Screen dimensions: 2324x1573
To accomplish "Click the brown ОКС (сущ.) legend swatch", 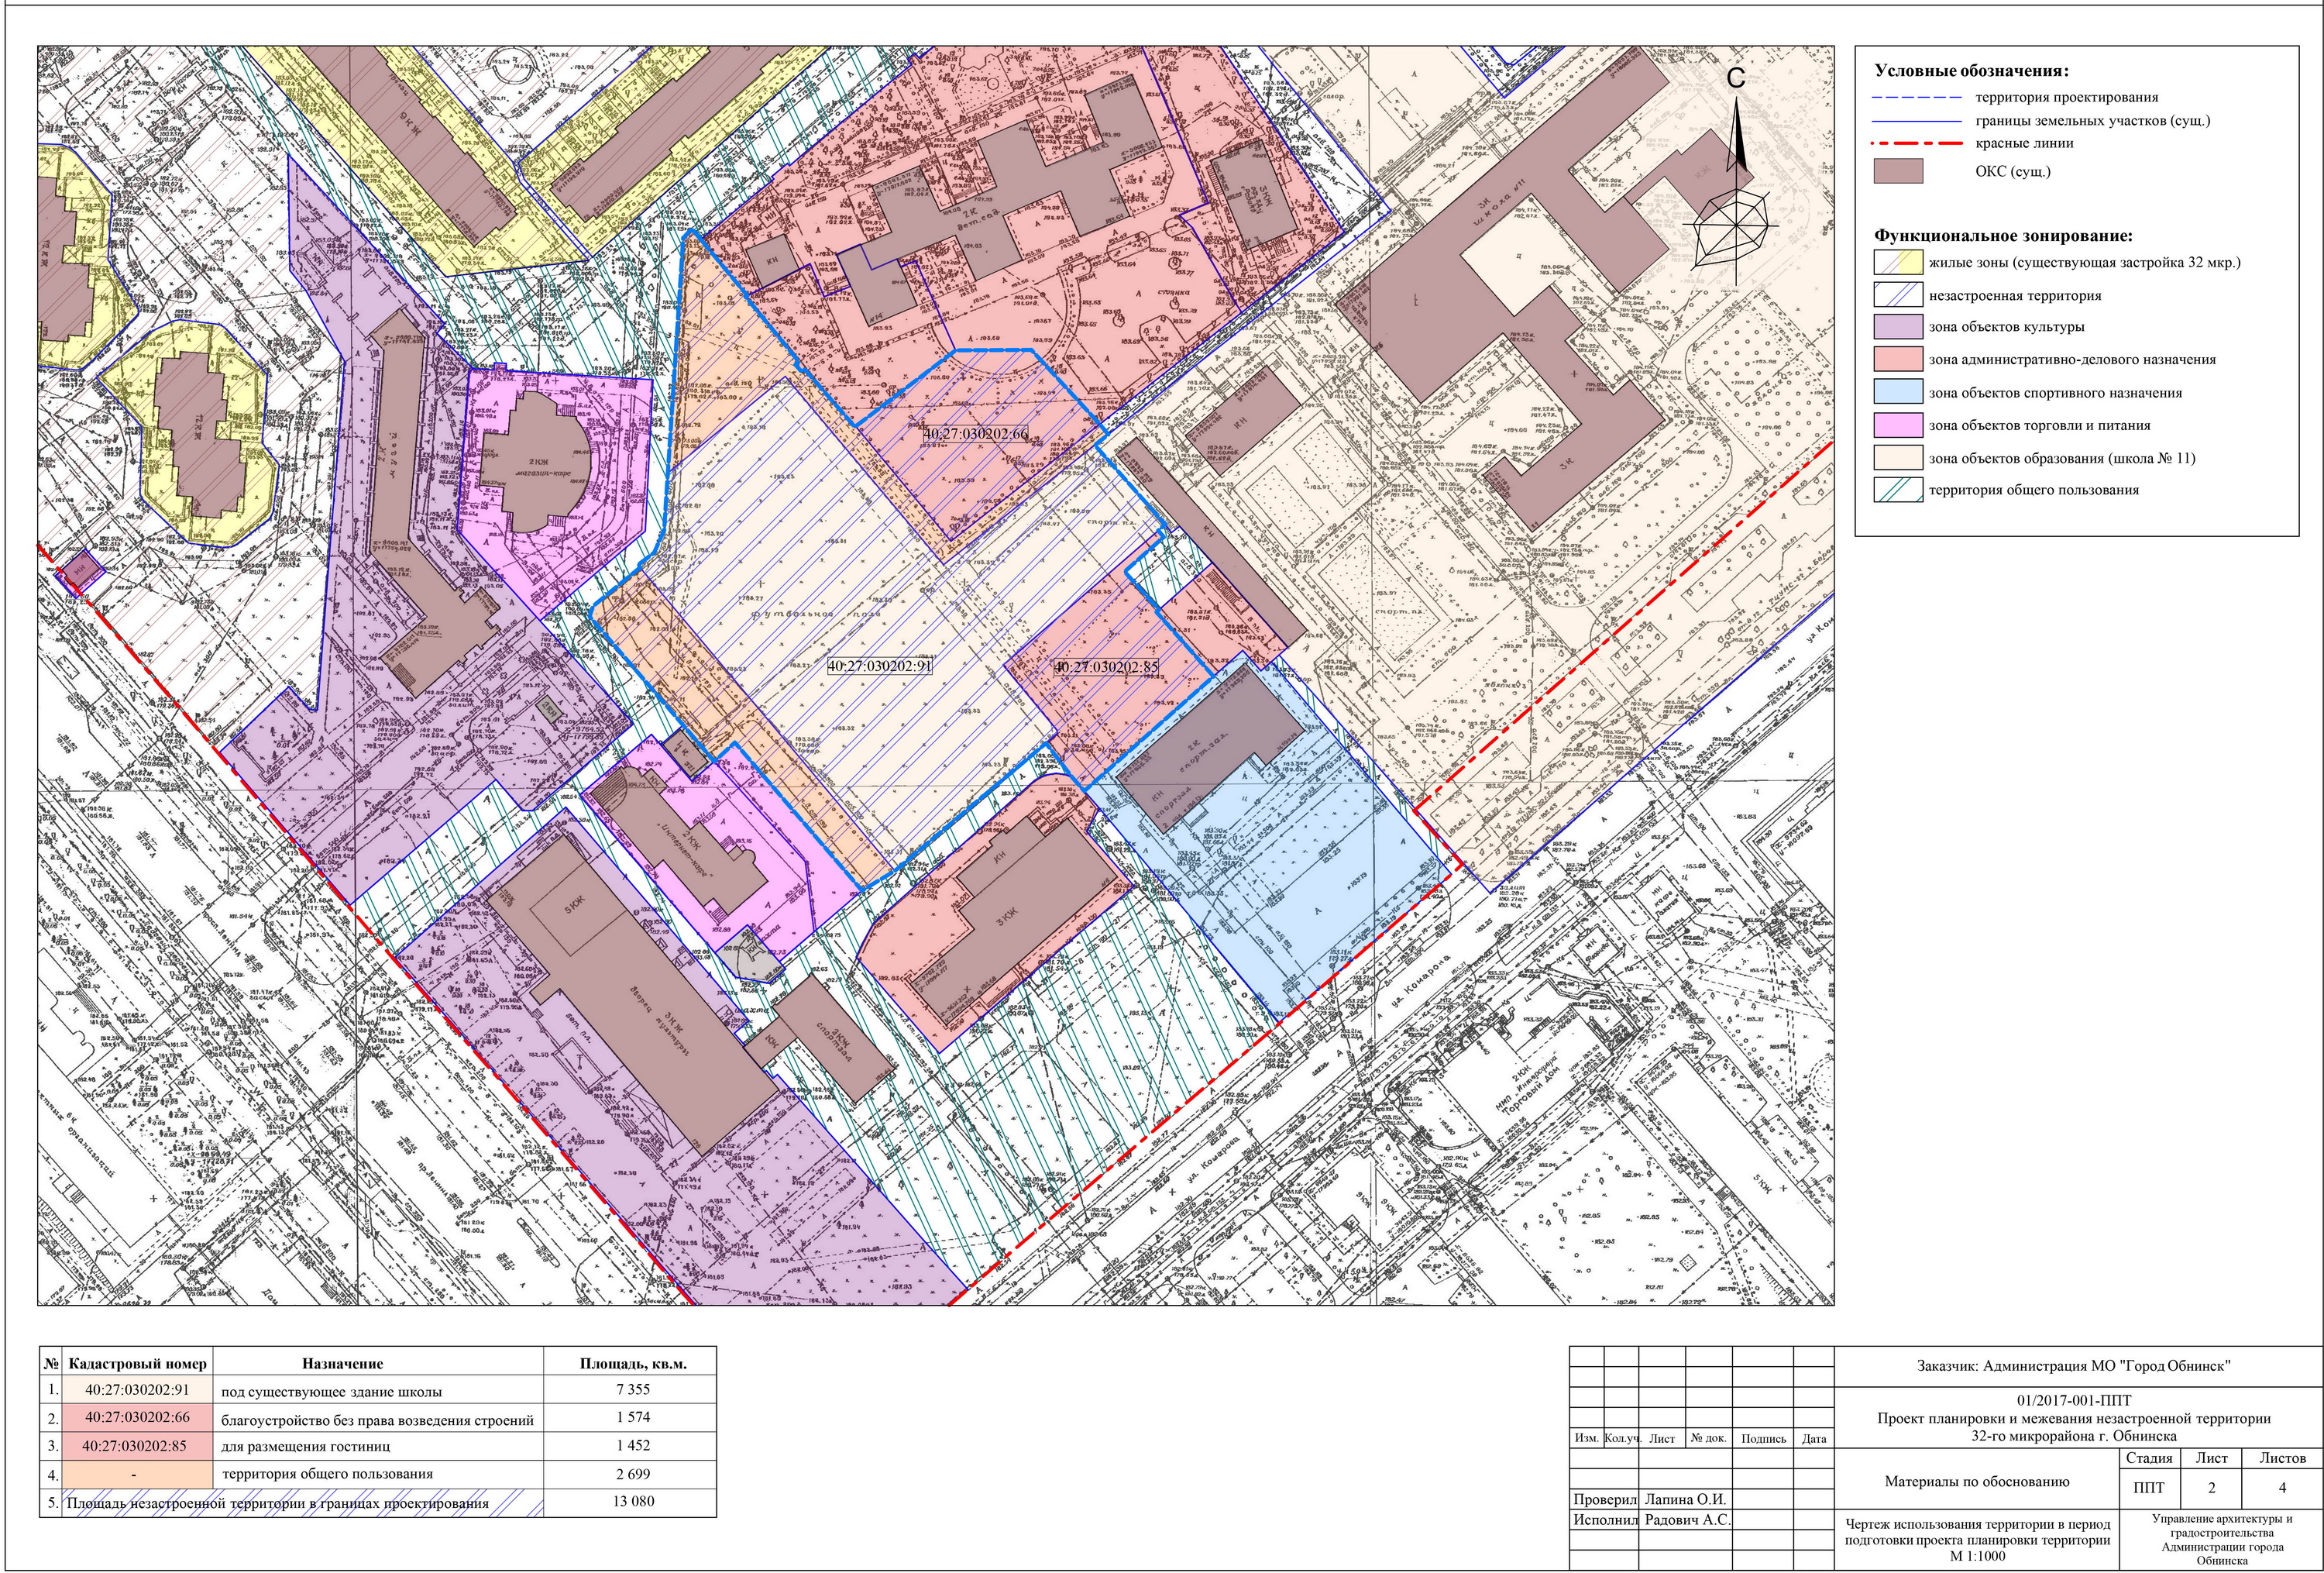I will pos(1898,172).
